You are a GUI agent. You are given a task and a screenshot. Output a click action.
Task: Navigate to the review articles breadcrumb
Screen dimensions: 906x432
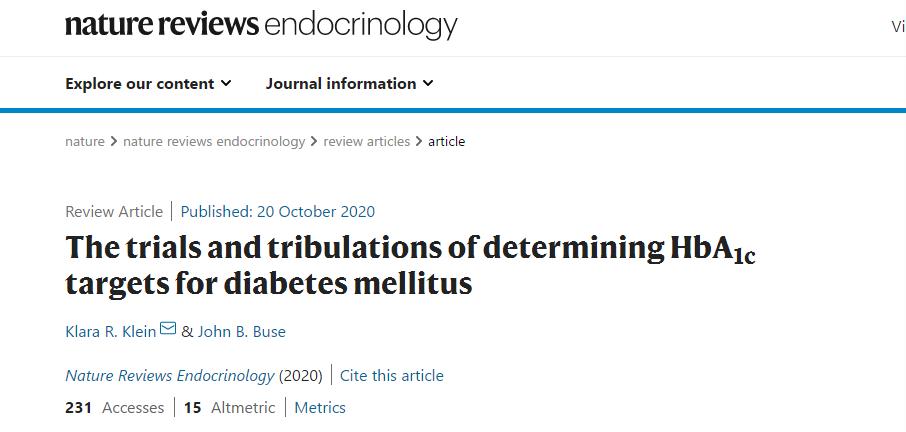tap(367, 141)
